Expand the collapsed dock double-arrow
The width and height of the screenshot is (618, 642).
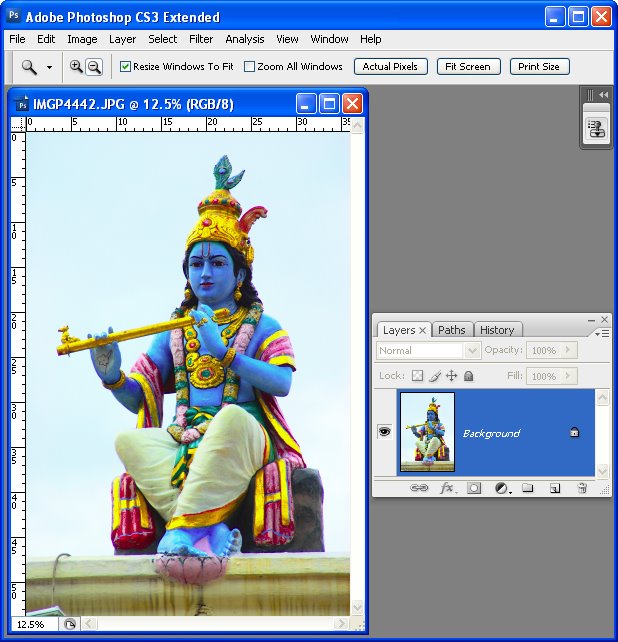click(603, 95)
